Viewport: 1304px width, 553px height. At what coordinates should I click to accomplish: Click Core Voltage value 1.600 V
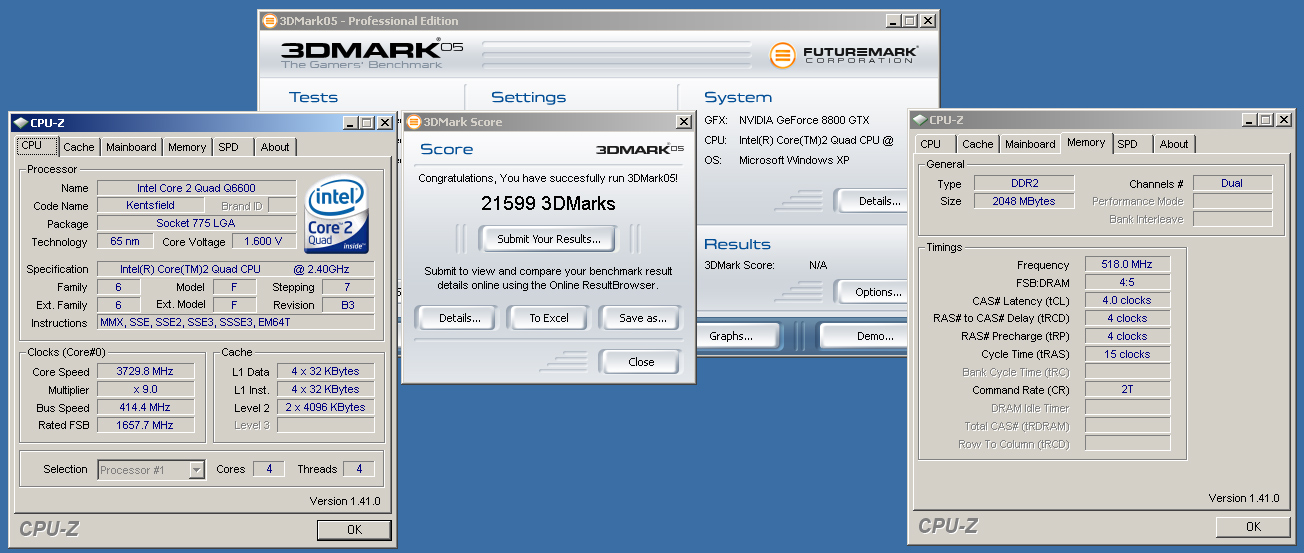click(x=264, y=242)
